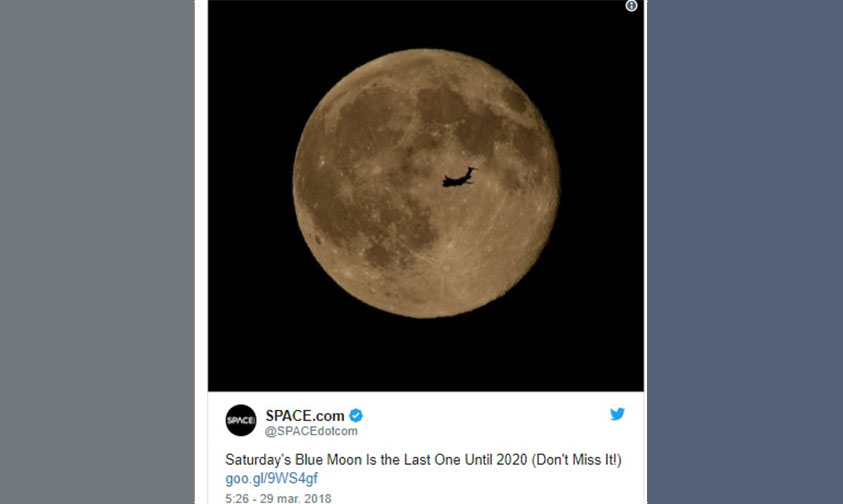Open the Twitter bird logo

(x=617, y=414)
